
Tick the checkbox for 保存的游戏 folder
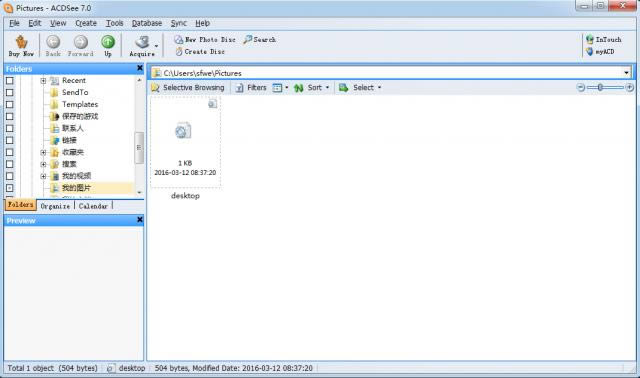(x=9, y=116)
